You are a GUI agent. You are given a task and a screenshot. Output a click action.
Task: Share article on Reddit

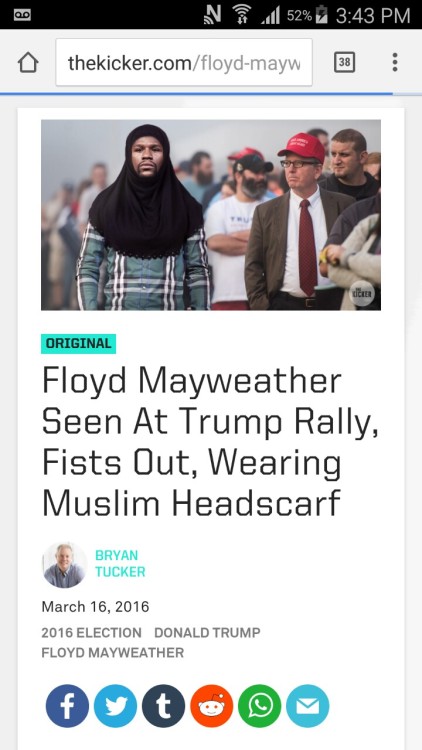point(211,706)
